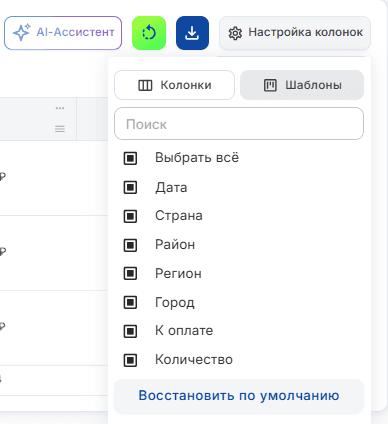Viewport: 388px width, 424px height.
Task: Open Настройка колонок settings
Action: click(295, 33)
